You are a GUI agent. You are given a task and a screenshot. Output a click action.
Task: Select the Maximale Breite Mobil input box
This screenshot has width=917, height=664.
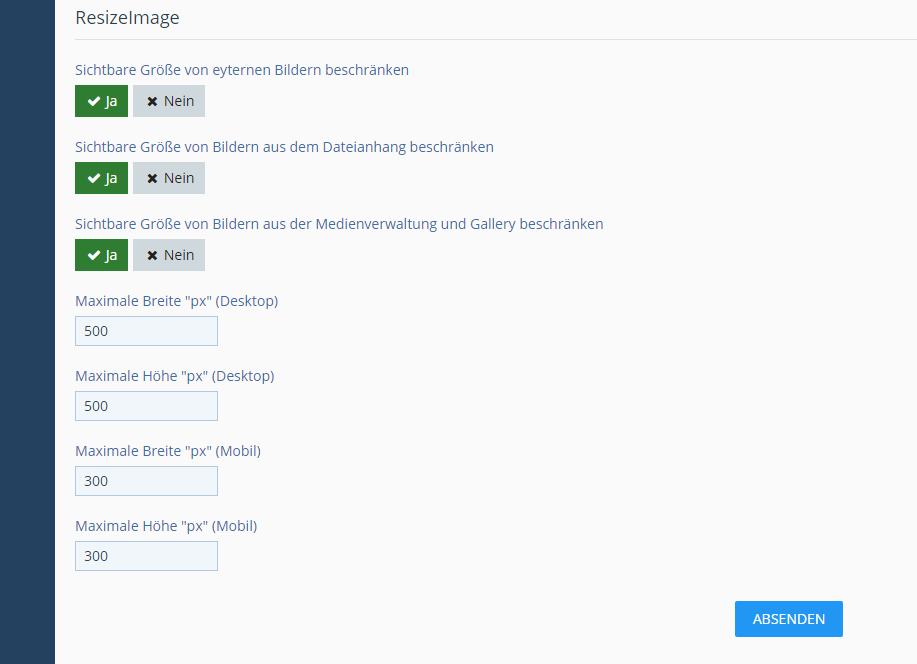coord(146,481)
